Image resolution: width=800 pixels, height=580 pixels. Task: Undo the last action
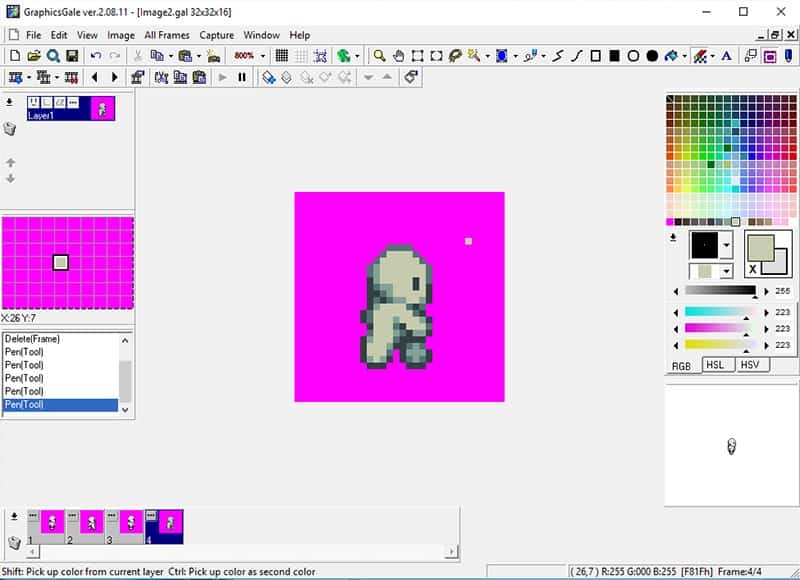click(96, 56)
